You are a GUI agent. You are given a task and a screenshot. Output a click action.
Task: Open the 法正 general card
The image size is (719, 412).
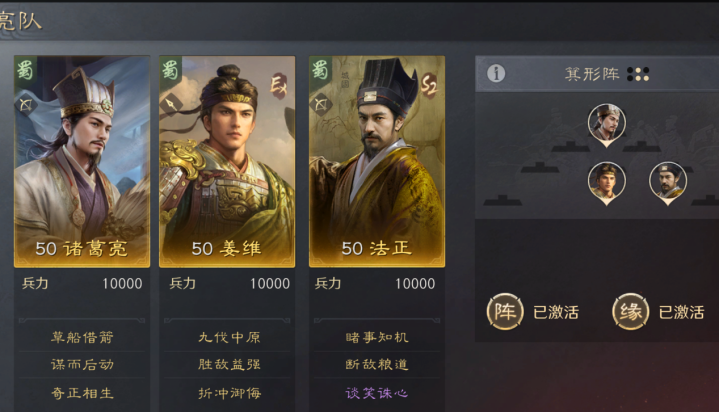pos(377,161)
